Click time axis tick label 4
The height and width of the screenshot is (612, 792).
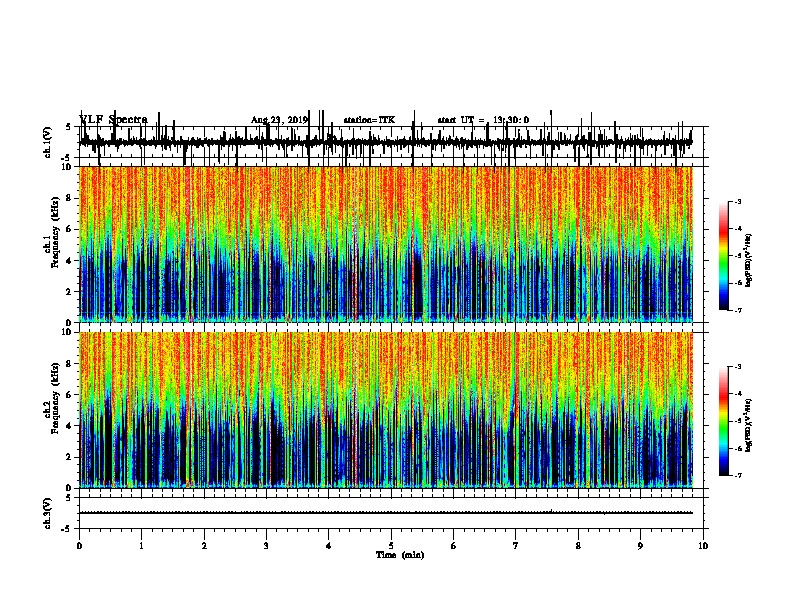[x=329, y=546]
